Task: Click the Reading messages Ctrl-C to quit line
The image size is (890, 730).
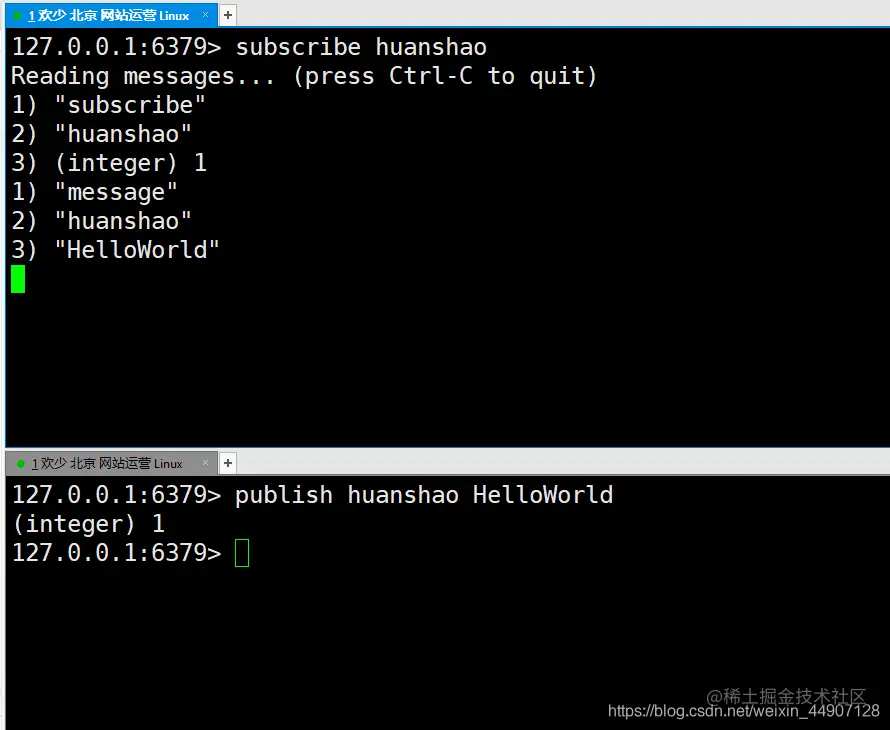Action: (x=304, y=76)
